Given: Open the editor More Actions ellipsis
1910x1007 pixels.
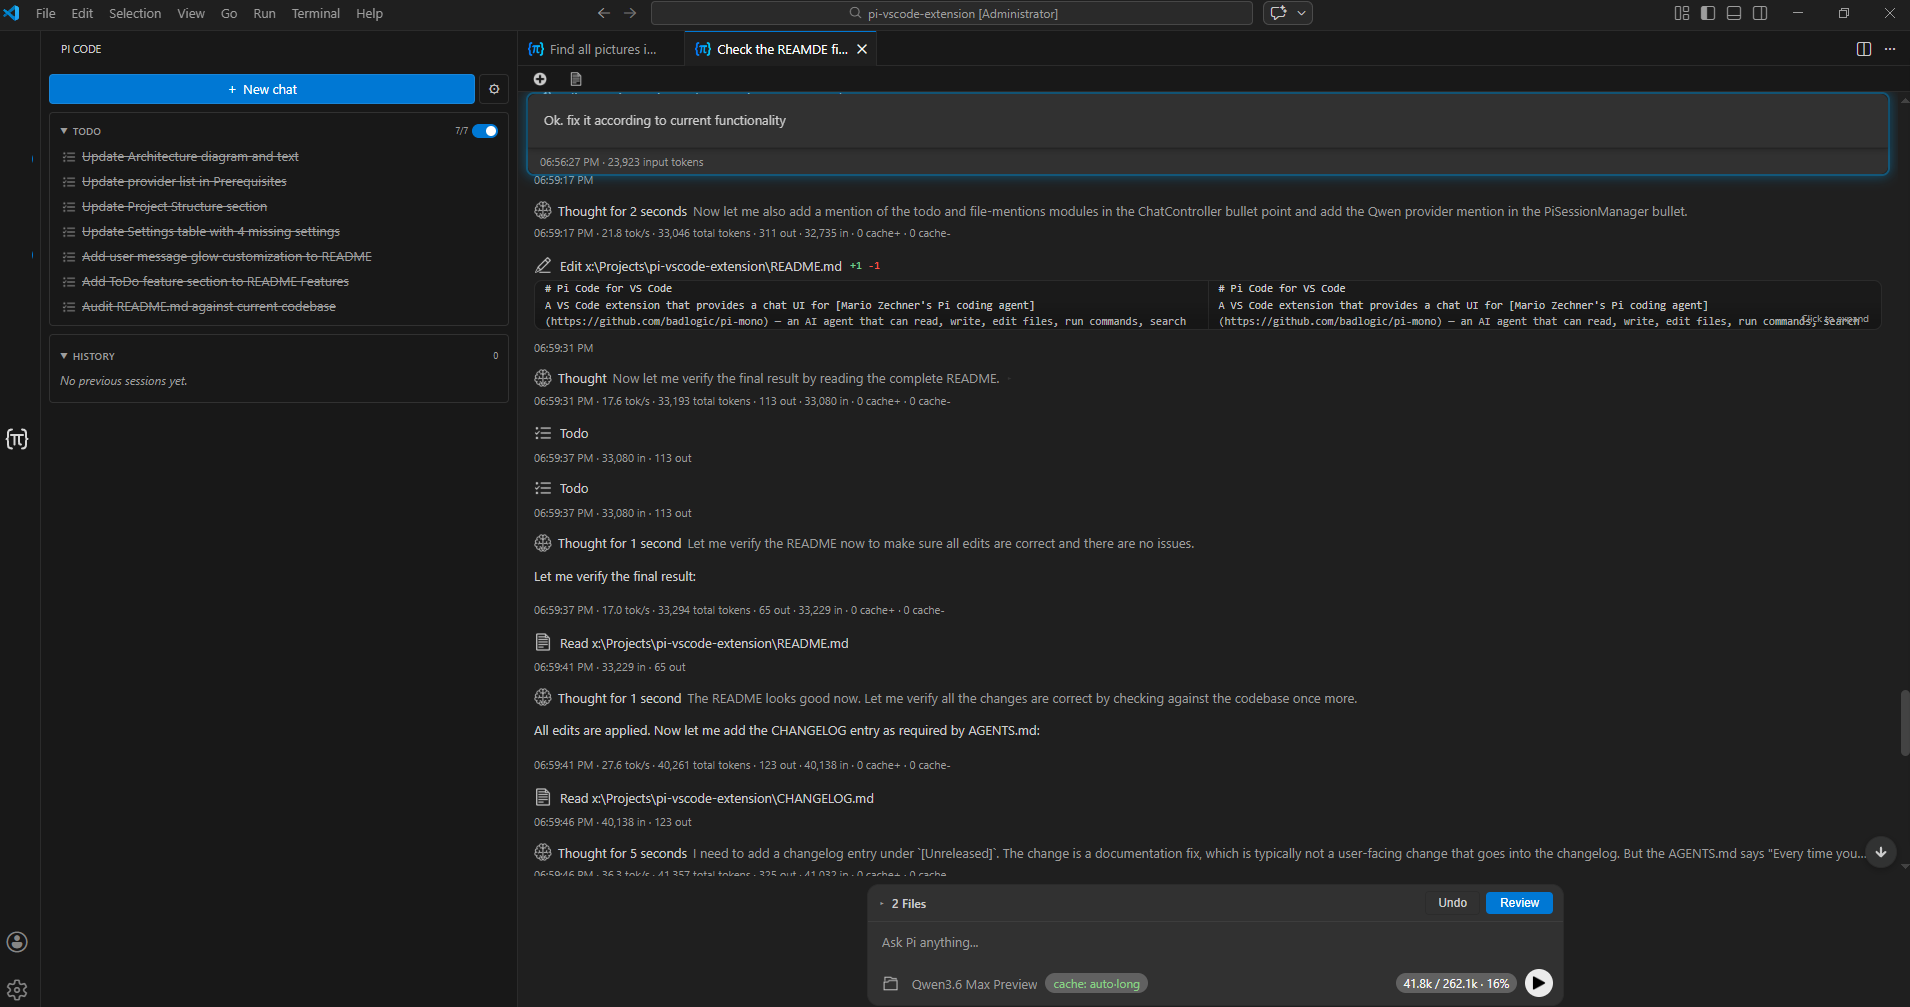Looking at the screenshot, I should coord(1890,49).
